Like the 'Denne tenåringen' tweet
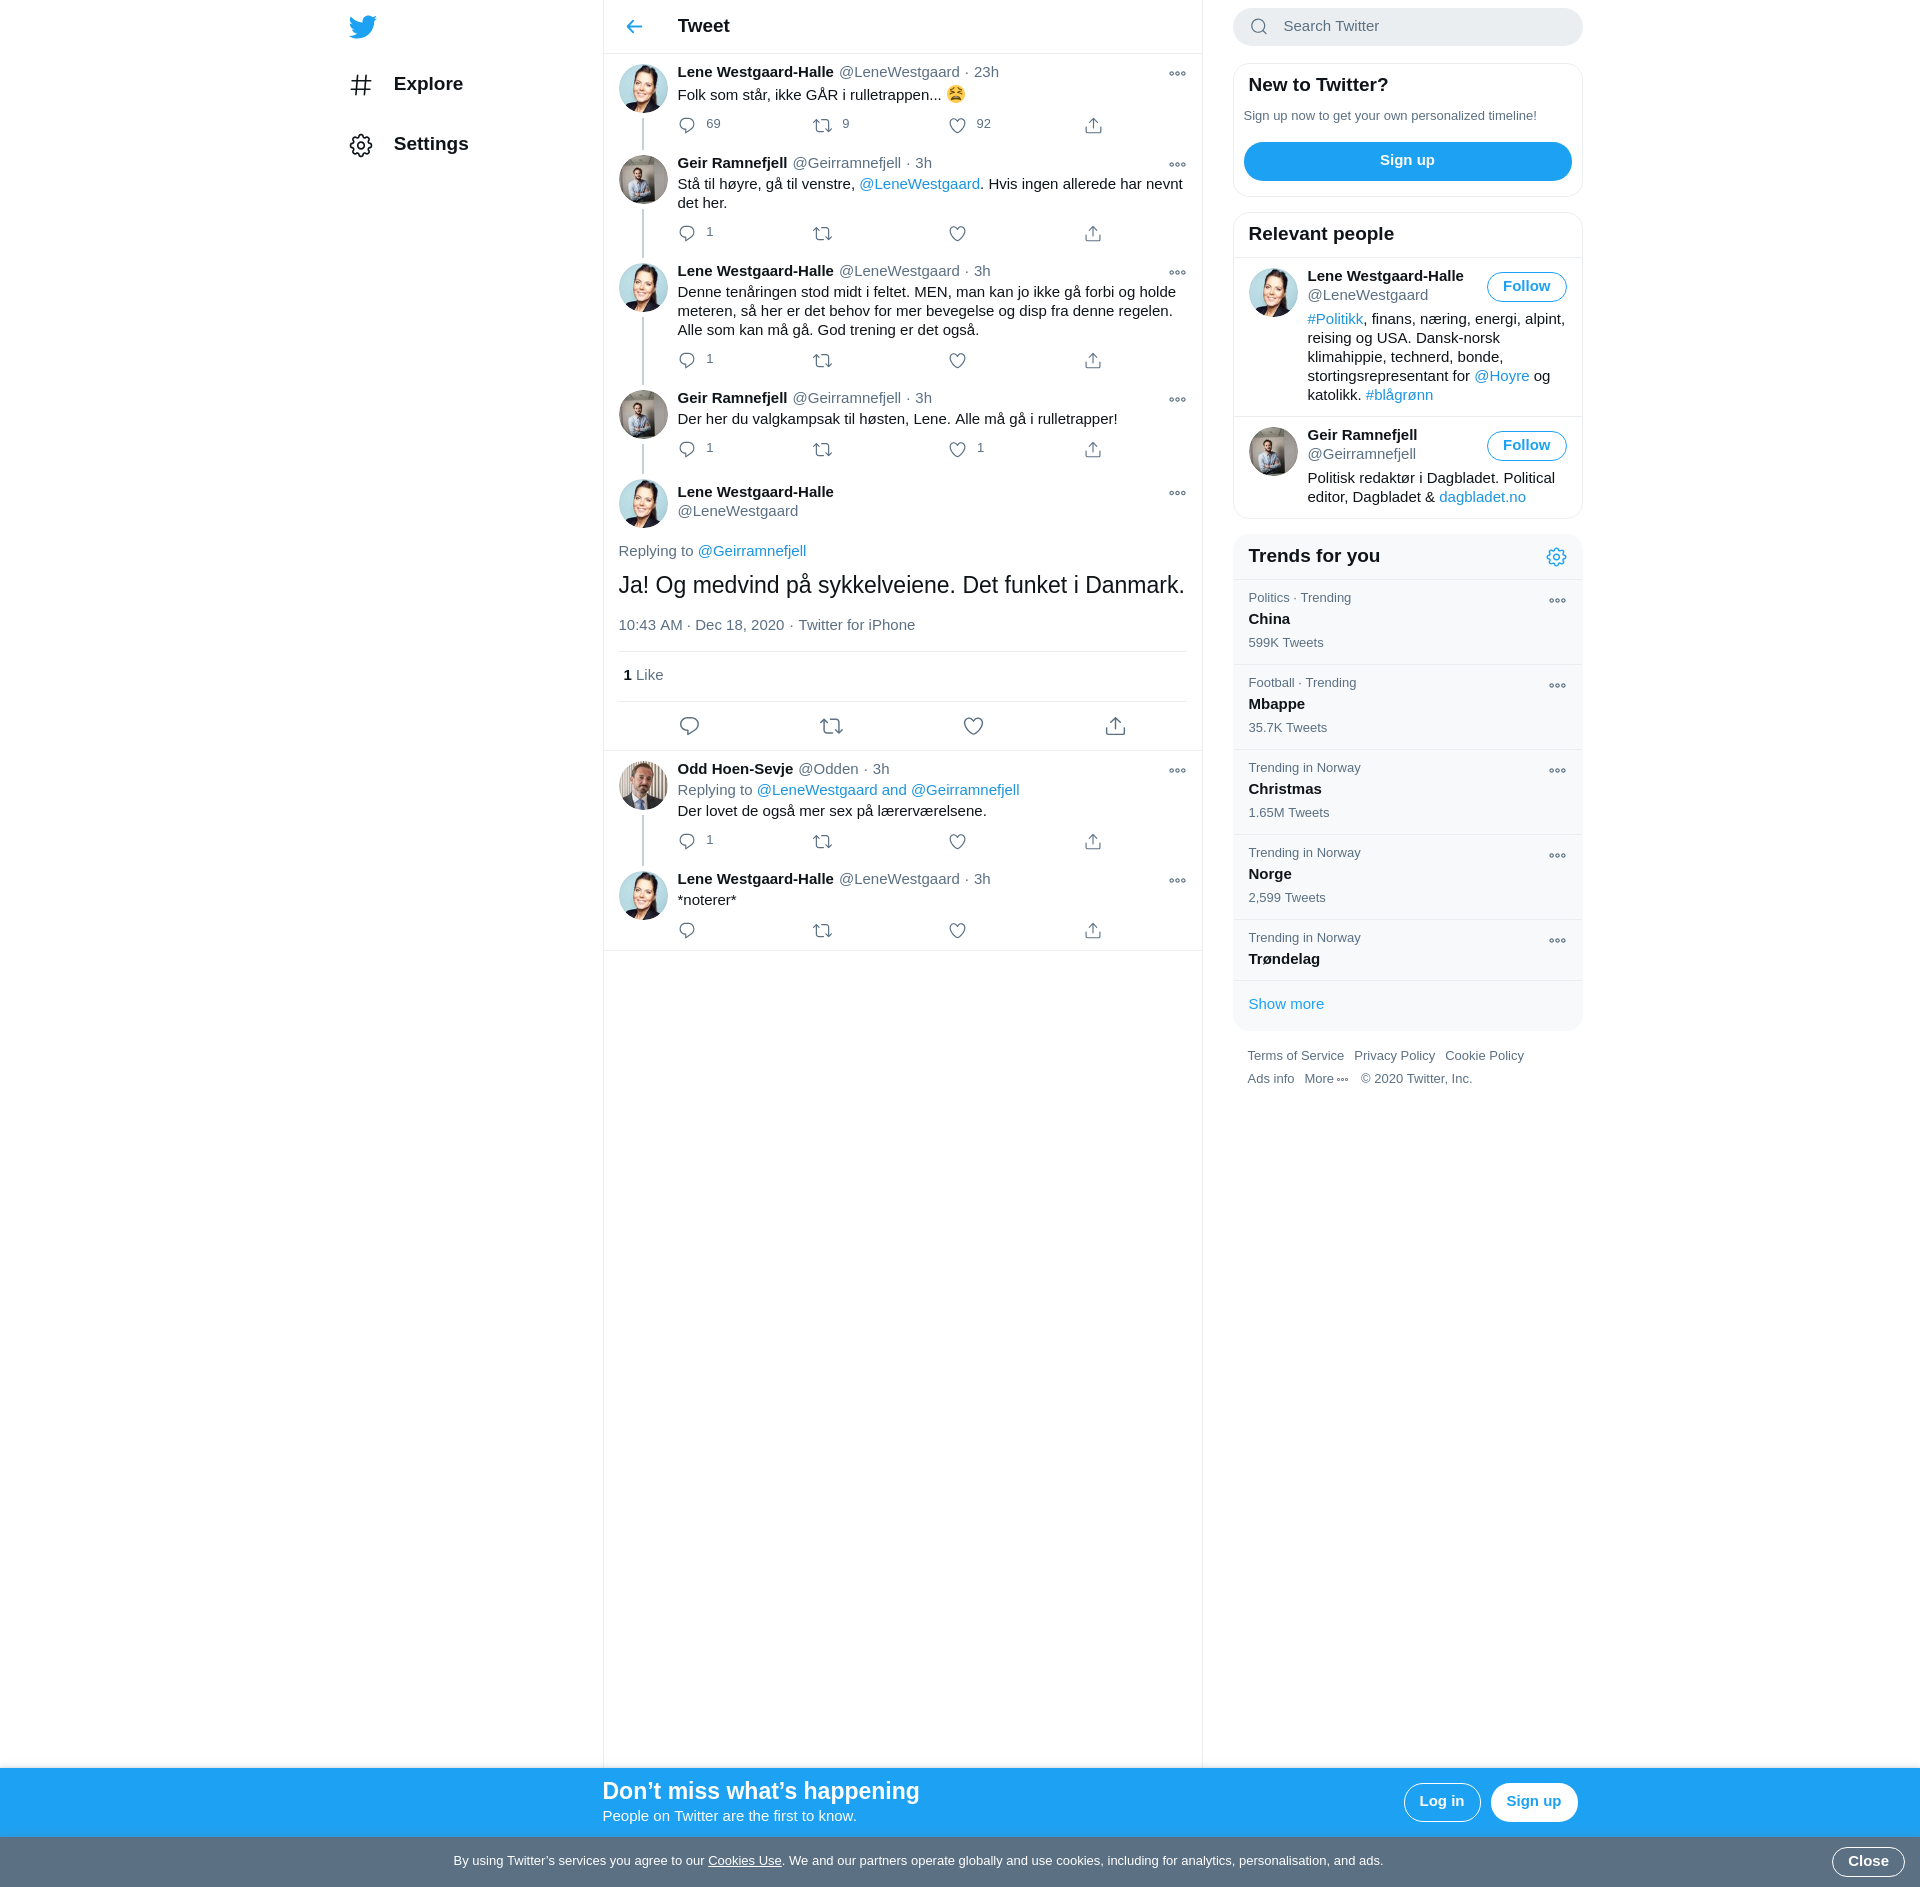Image resolution: width=1920 pixels, height=1887 pixels. tap(957, 360)
